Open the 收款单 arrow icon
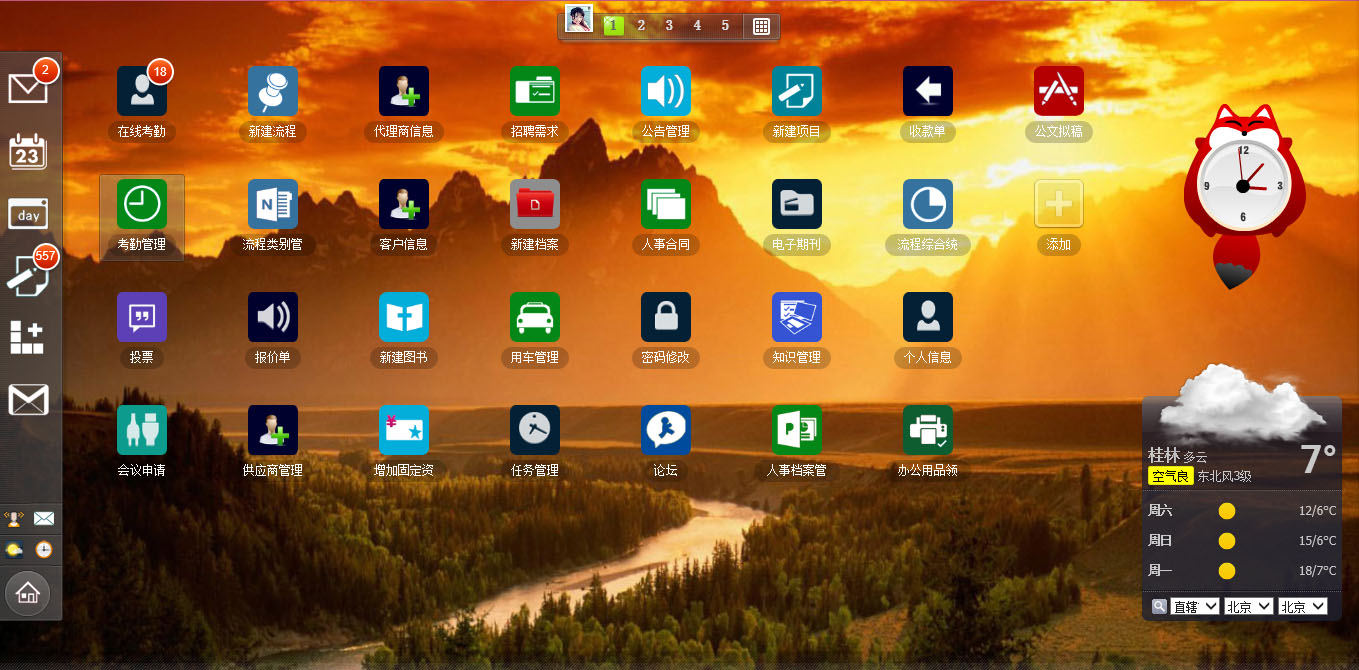Image resolution: width=1359 pixels, height=670 pixels. pos(928,91)
